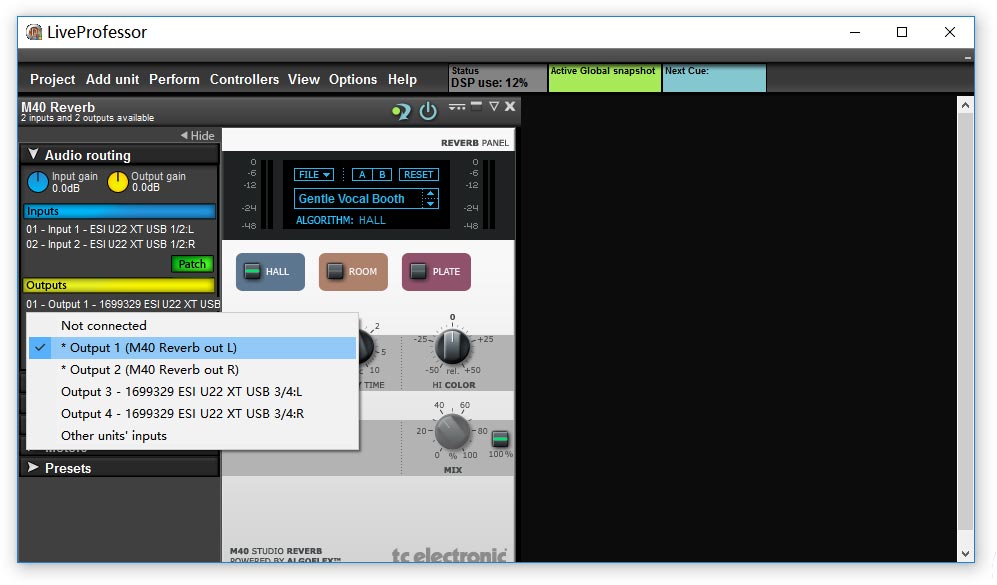
Task: Select input 02 - Input 2 ESI U22 XT USB 1/2:R
Action: (111, 244)
